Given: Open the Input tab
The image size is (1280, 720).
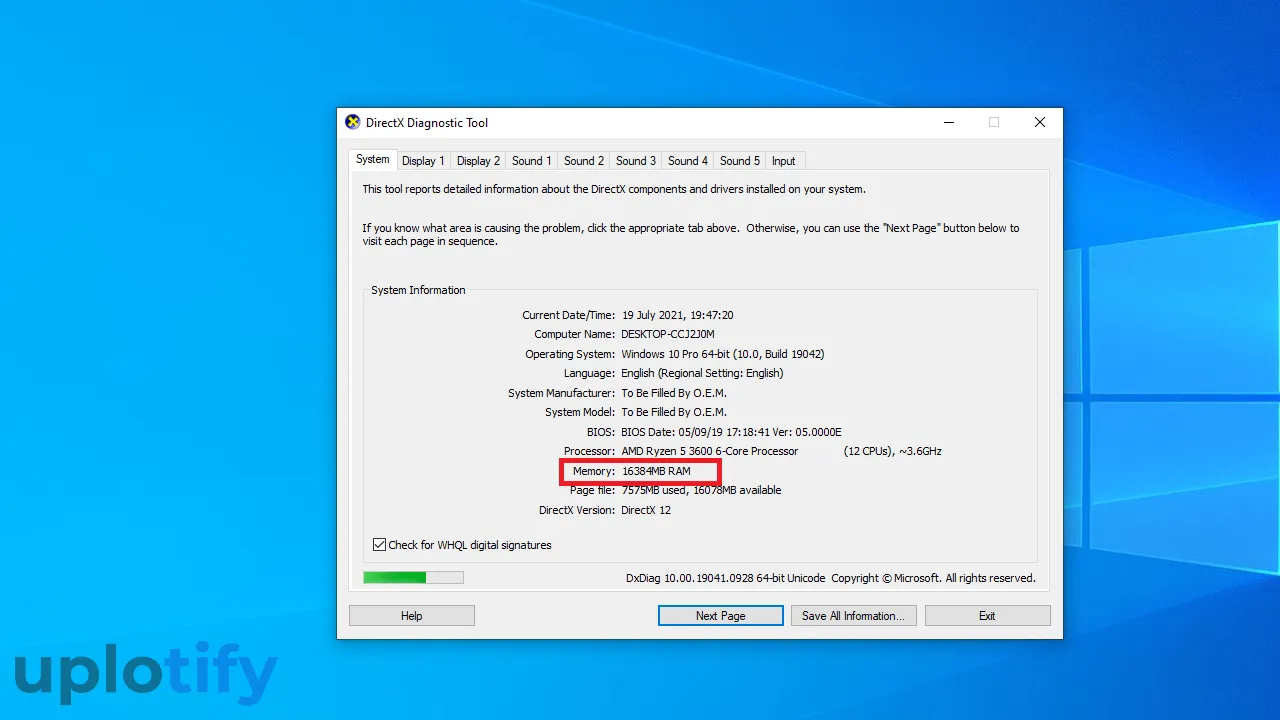Looking at the screenshot, I should (x=784, y=161).
